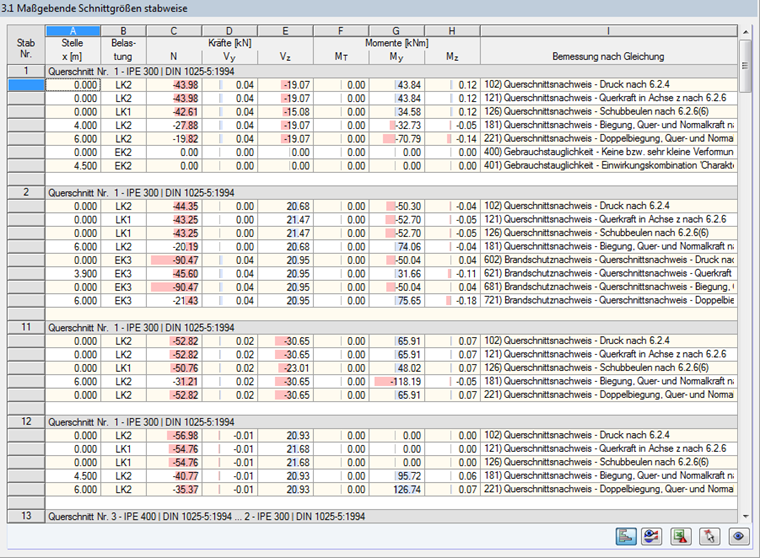Select the location value 3.900
This screenshot has width=760, height=558.
tap(73, 274)
